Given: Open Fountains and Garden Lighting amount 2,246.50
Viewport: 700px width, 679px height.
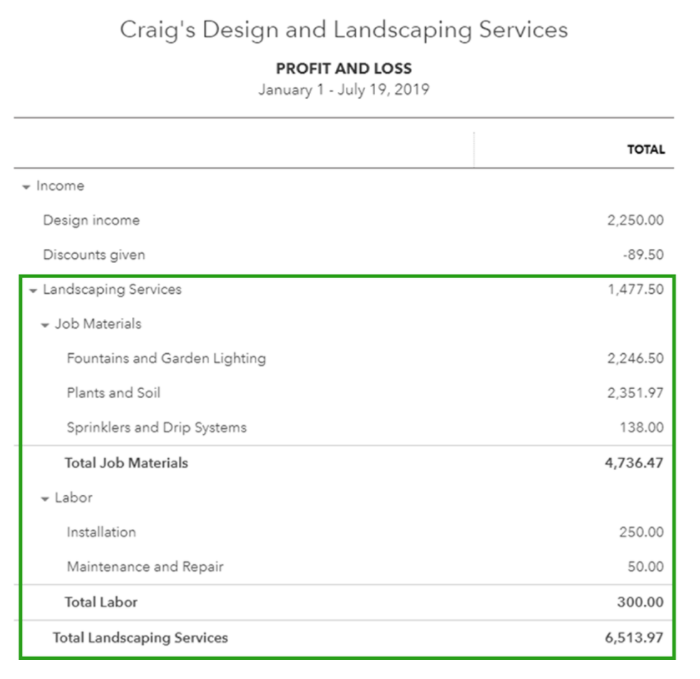Looking at the screenshot, I should point(635,358).
